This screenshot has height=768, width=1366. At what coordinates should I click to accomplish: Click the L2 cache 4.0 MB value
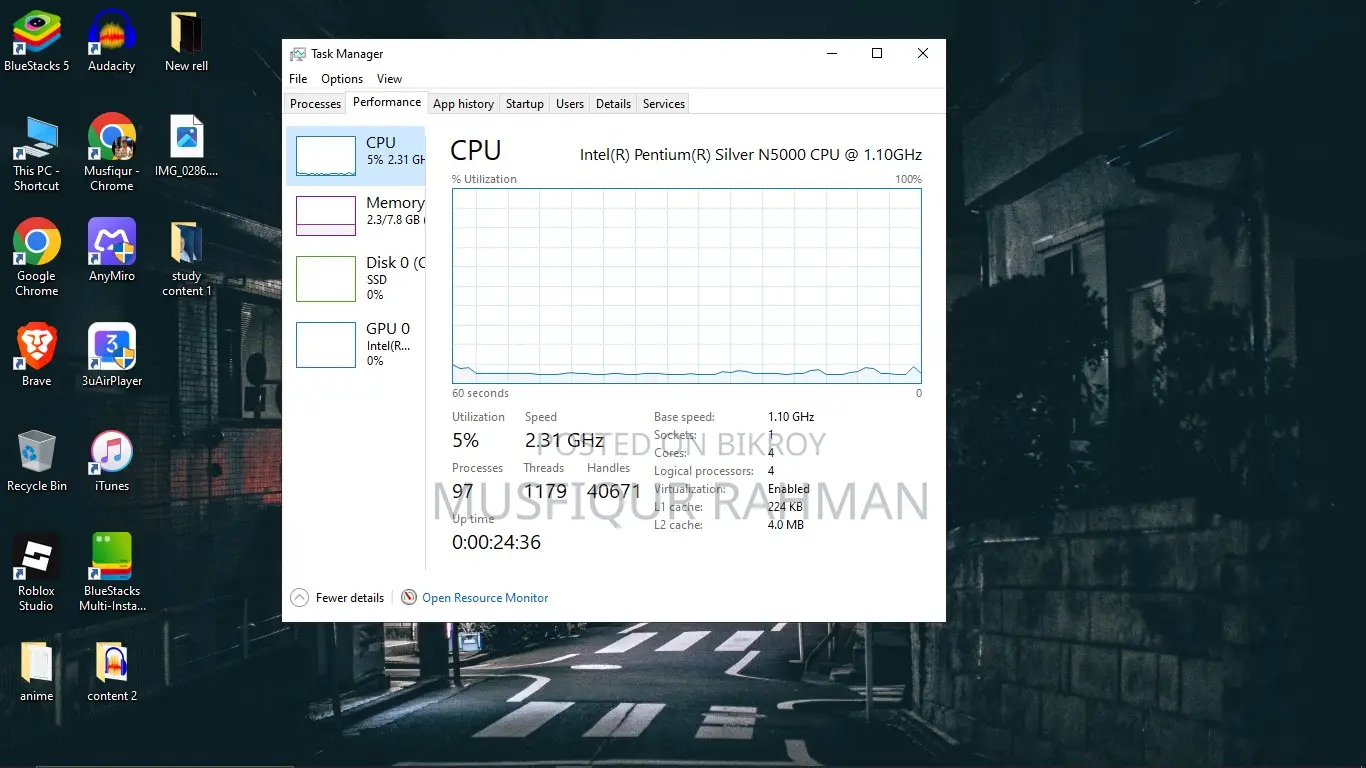click(x=786, y=525)
